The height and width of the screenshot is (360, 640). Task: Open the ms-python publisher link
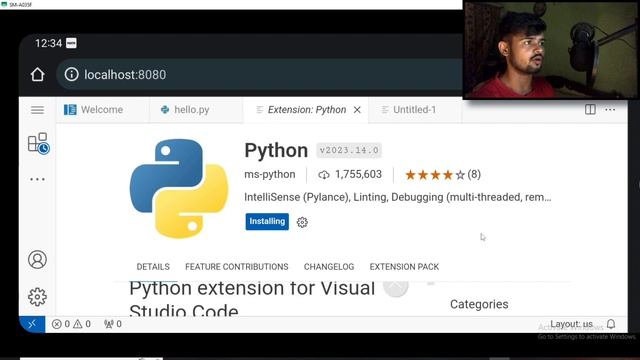(270, 174)
